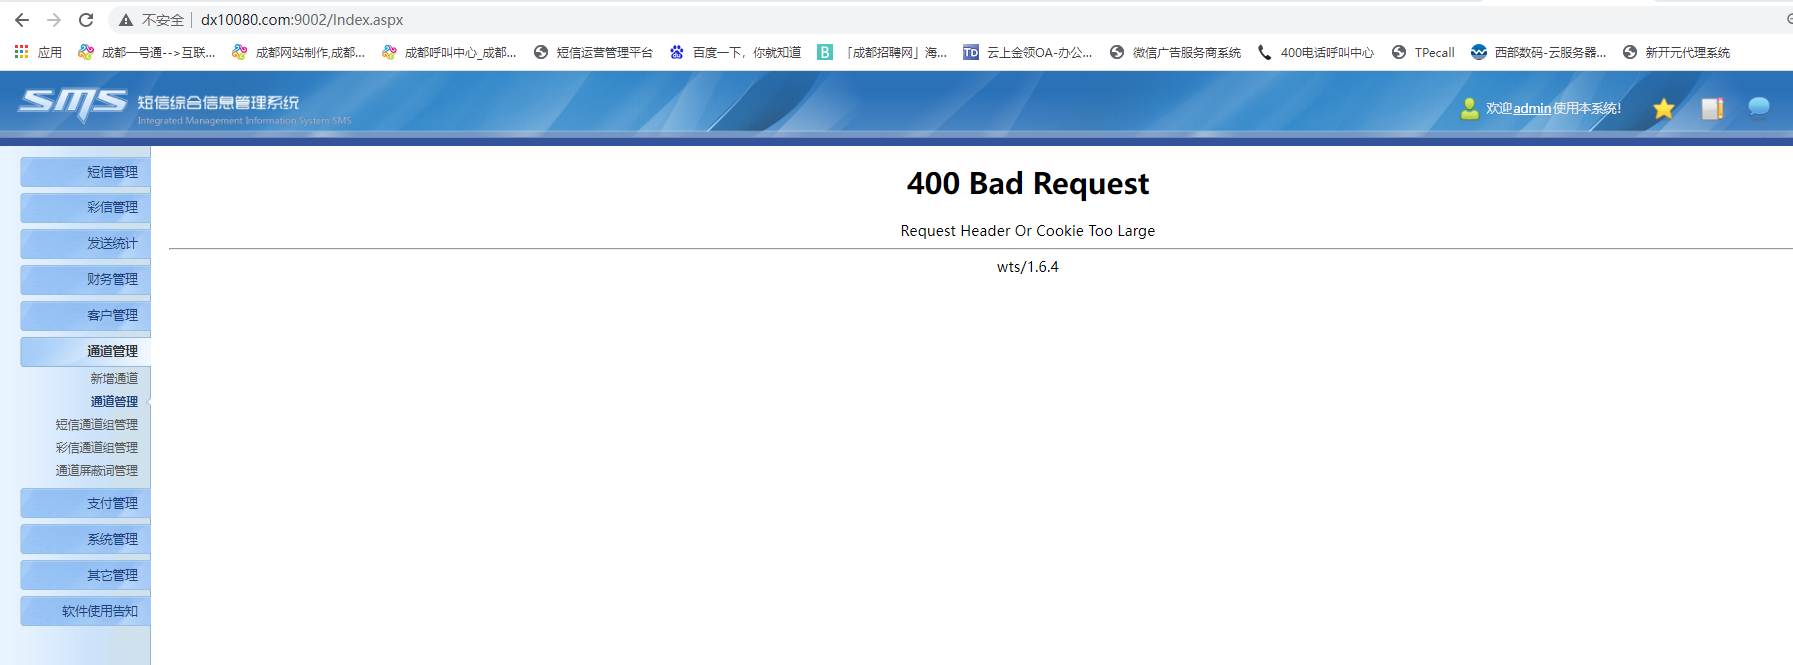Collapse the 通道管理 main menu section
Screen dimensions: 1793x665
click(x=85, y=351)
